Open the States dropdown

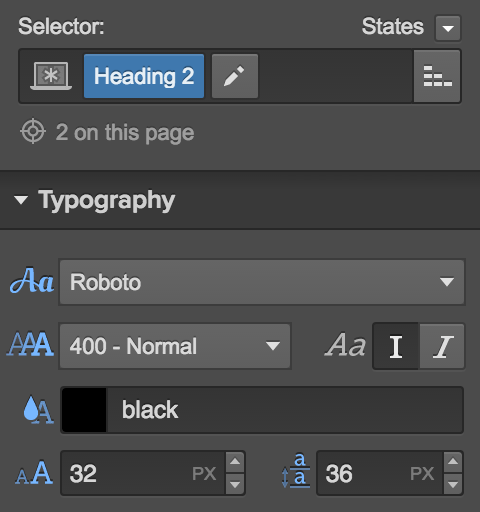(448, 28)
